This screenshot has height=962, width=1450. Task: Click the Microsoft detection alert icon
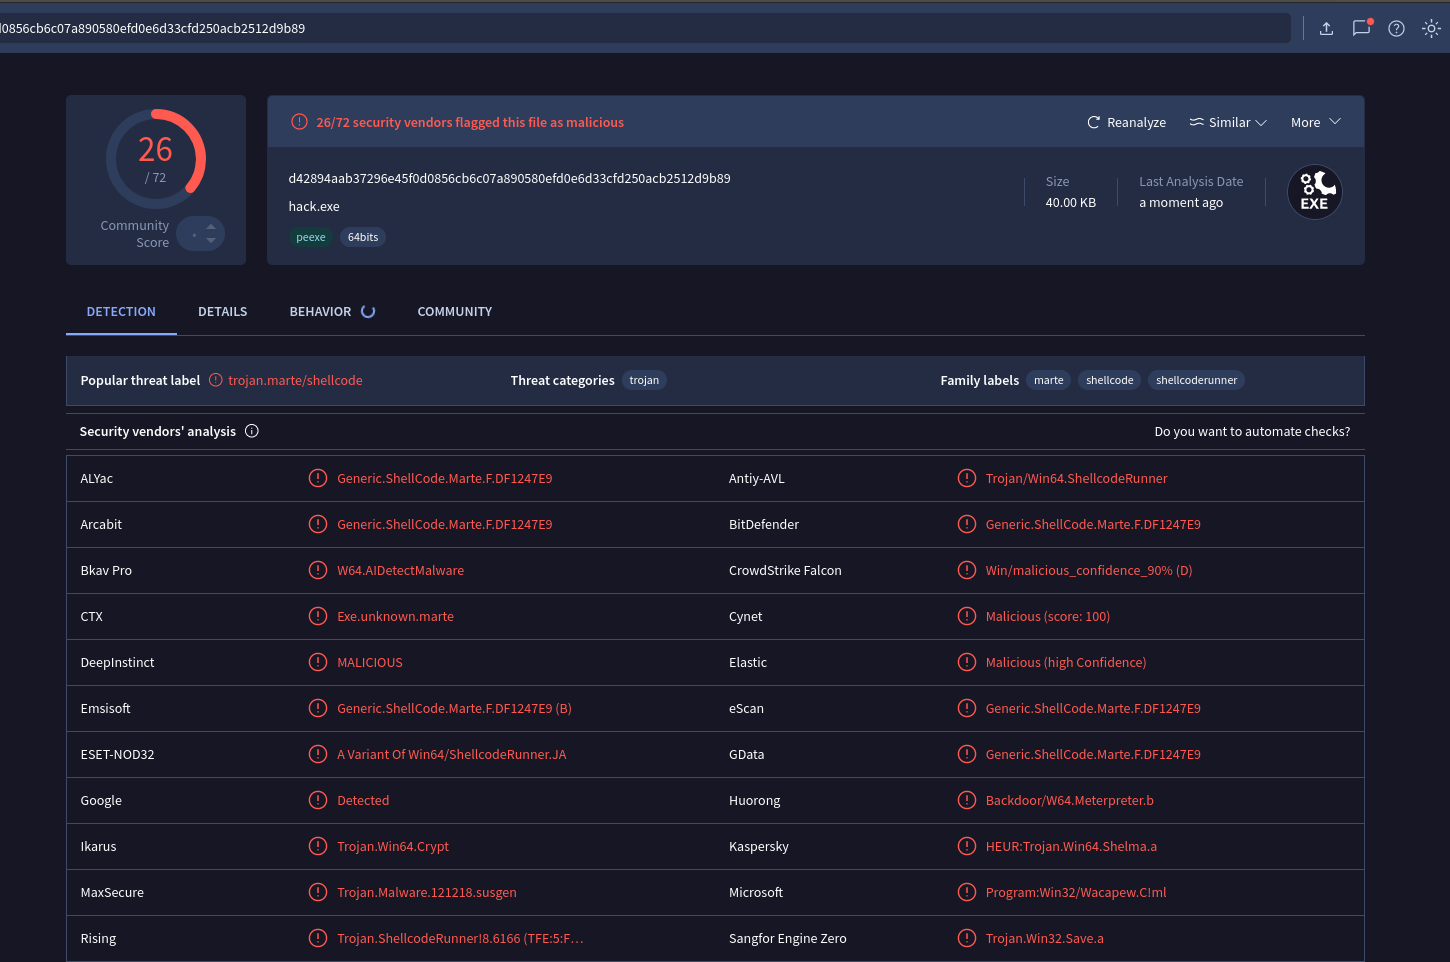point(967,892)
